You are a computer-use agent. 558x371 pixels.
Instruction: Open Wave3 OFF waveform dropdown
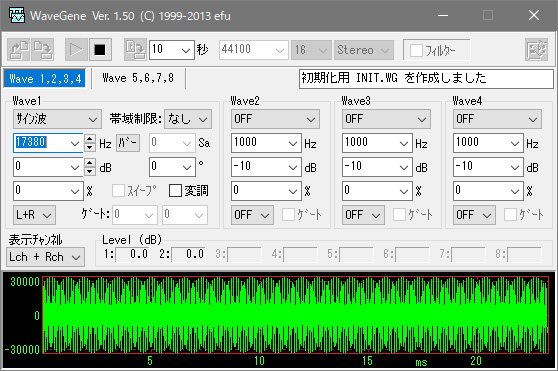386,119
